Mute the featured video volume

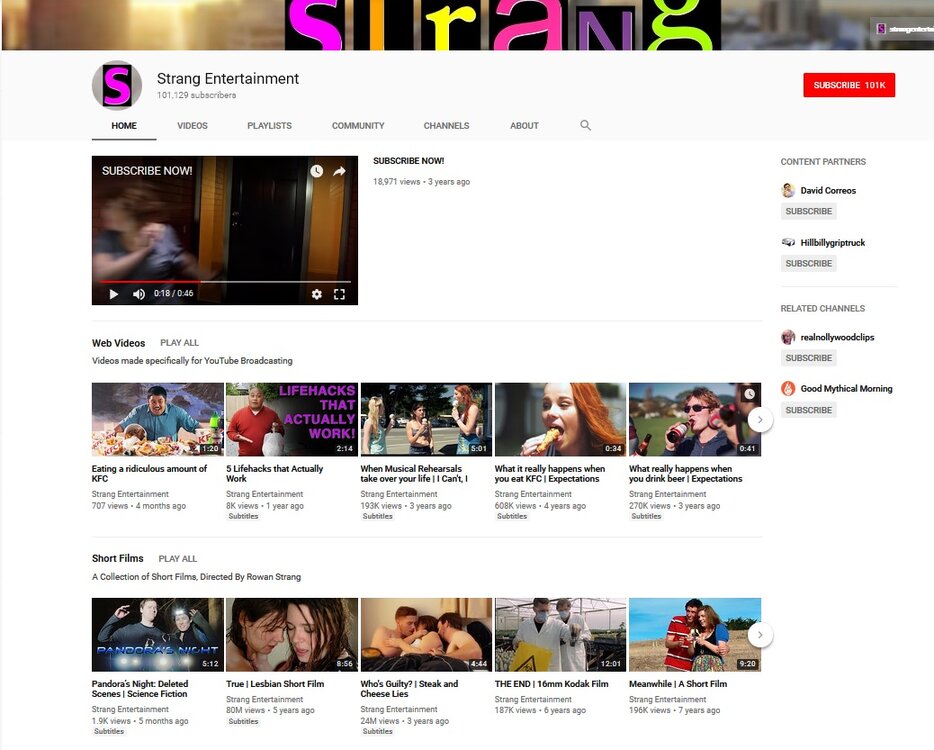[139, 294]
